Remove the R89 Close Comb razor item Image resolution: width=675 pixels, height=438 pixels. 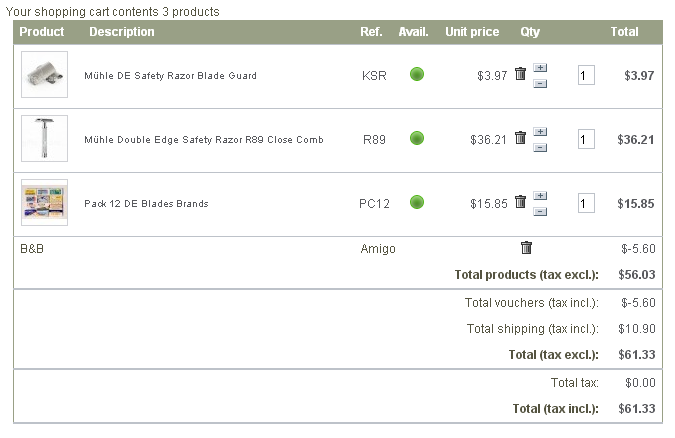click(x=520, y=138)
